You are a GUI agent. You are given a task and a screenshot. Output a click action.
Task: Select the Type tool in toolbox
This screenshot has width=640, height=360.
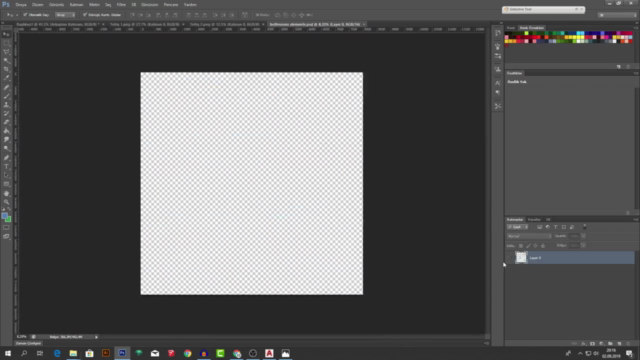click(7, 167)
